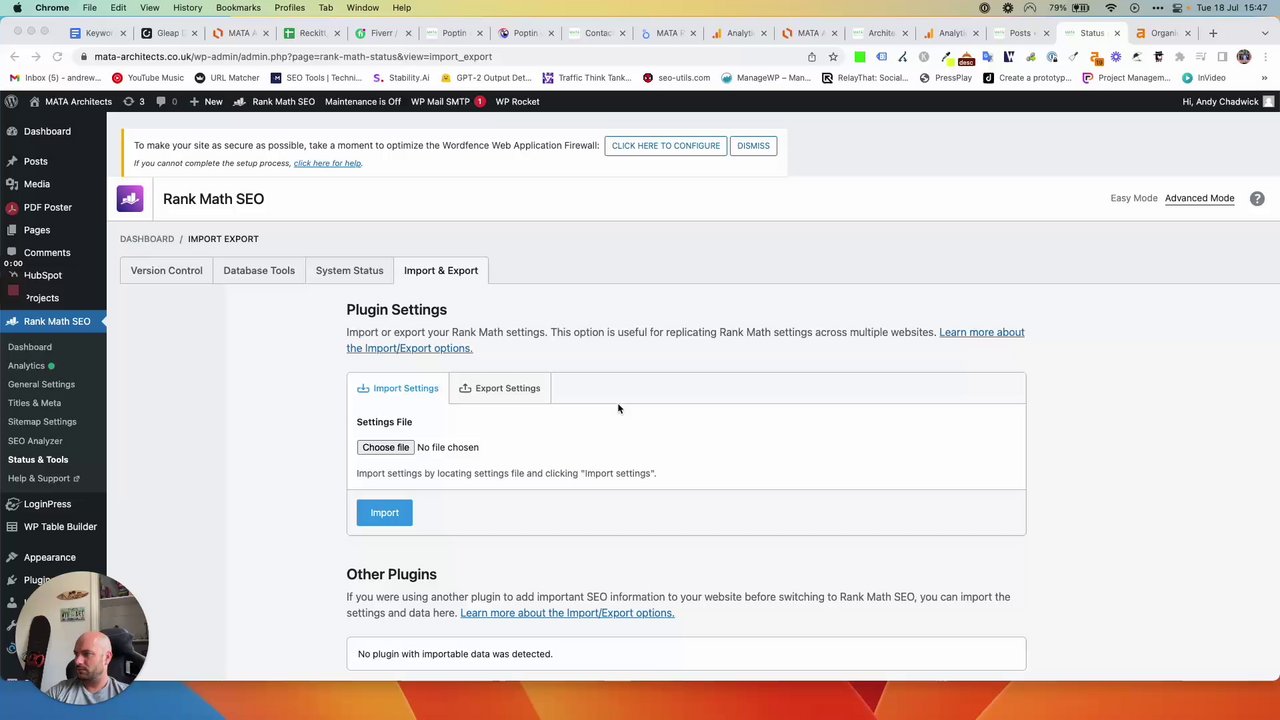Open the PressPlay bookmark
The width and height of the screenshot is (1280, 720).
pyautogui.click(x=946, y=78)
